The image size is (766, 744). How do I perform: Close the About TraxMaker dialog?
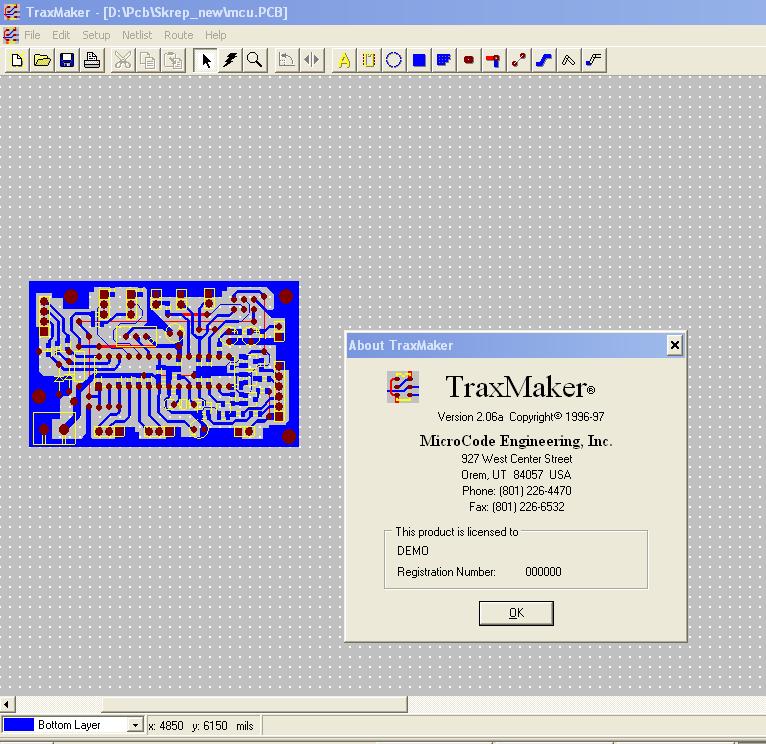tap(674, 345)
